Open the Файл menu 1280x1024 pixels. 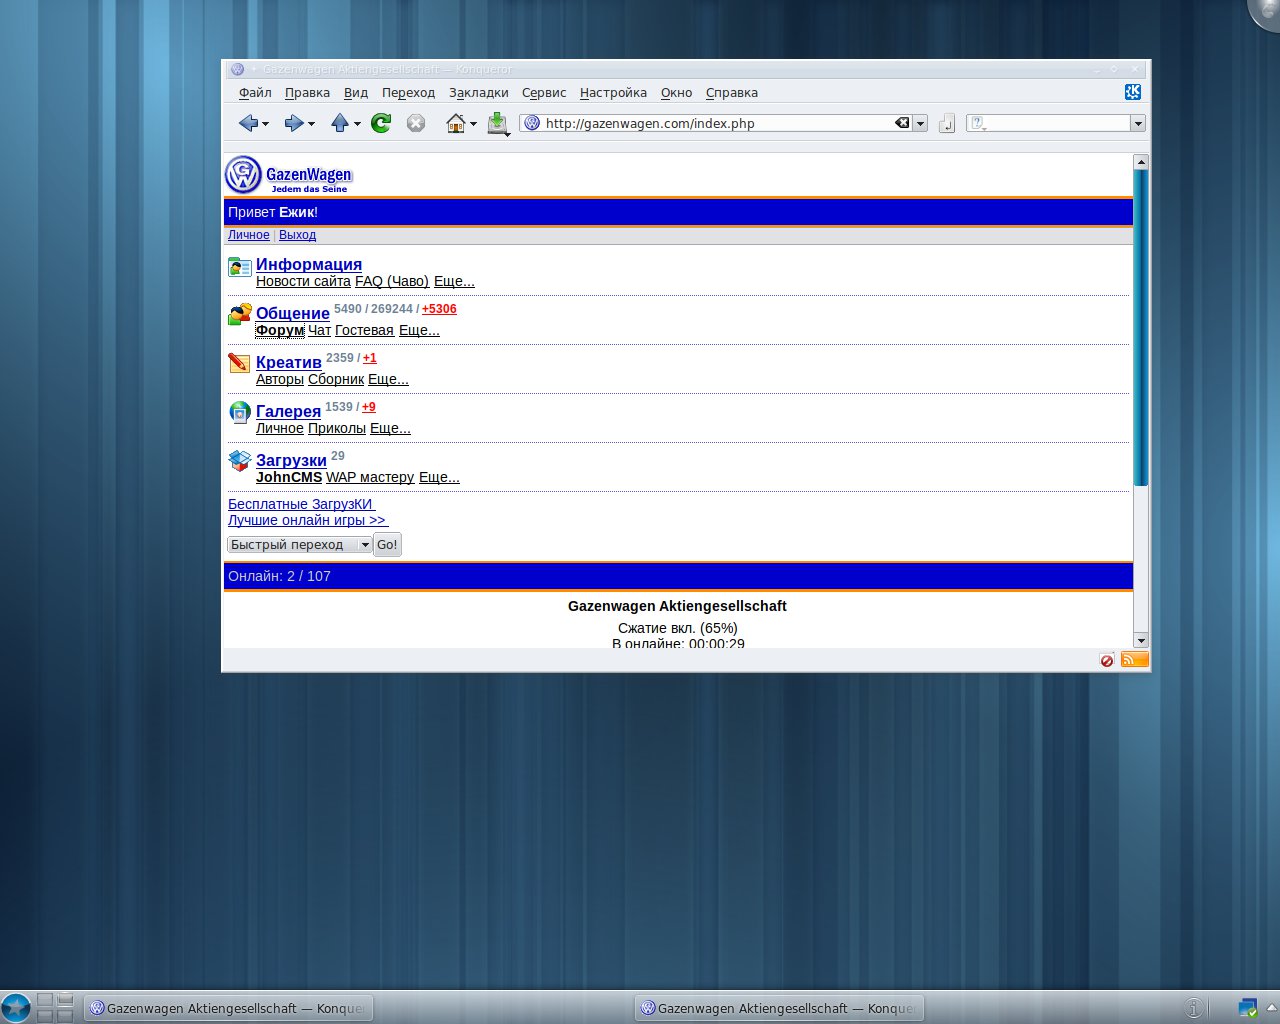(x=255, y=92)
